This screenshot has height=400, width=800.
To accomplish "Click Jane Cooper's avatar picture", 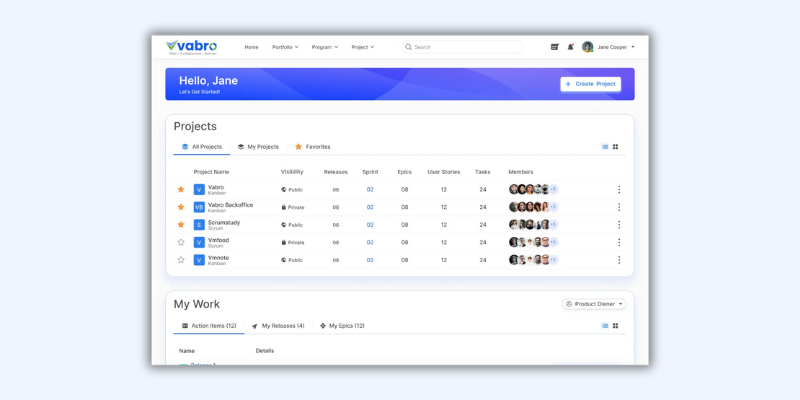I will tap(588, 47).
